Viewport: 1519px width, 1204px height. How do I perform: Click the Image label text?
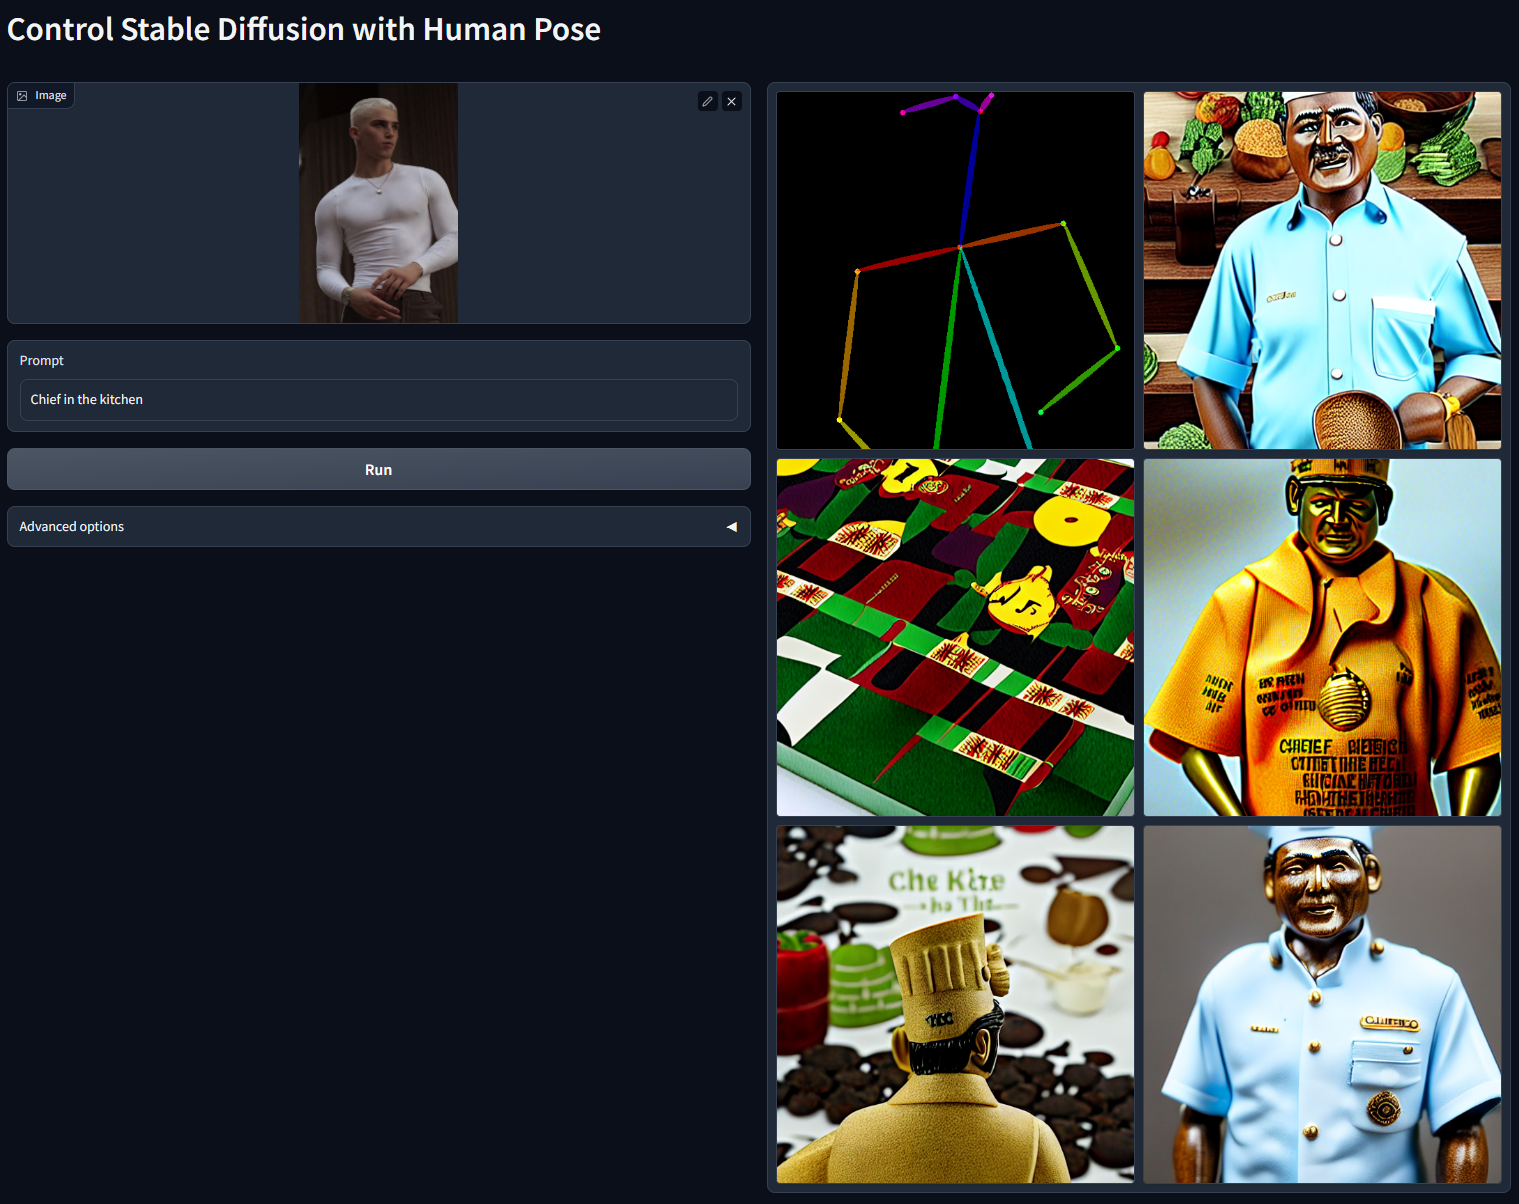coord(51,96)
